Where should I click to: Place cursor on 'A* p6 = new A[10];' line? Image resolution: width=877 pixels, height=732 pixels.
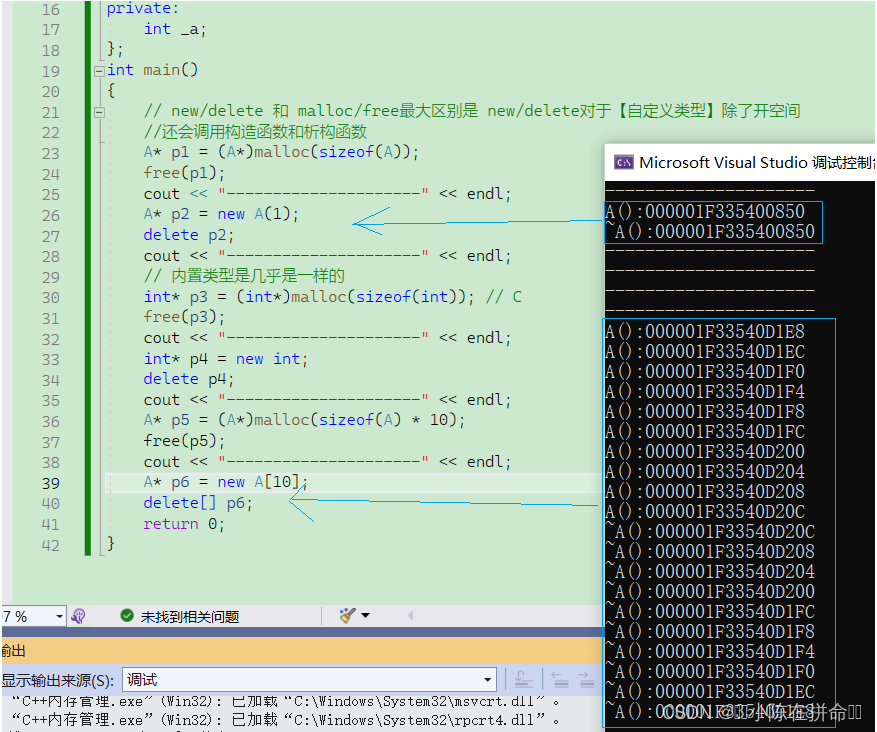coord(225,482)
